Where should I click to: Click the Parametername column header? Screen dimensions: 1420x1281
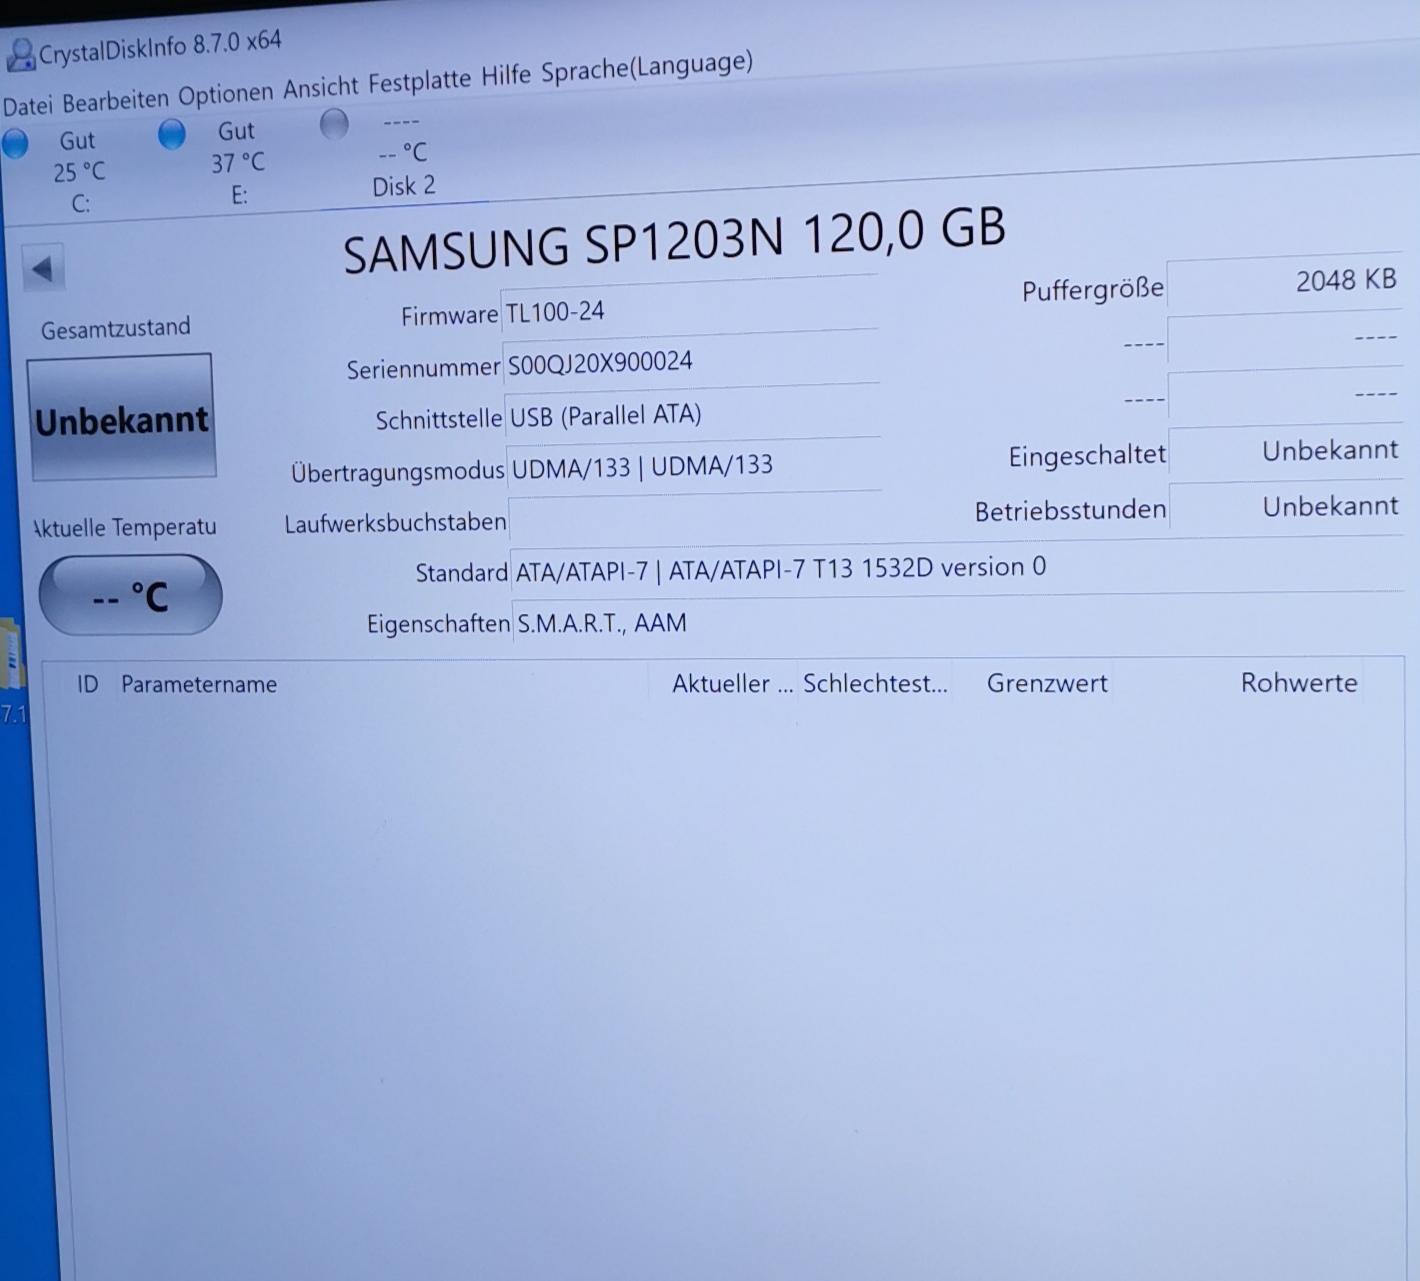pyautogui.click(x=199, y=685)
